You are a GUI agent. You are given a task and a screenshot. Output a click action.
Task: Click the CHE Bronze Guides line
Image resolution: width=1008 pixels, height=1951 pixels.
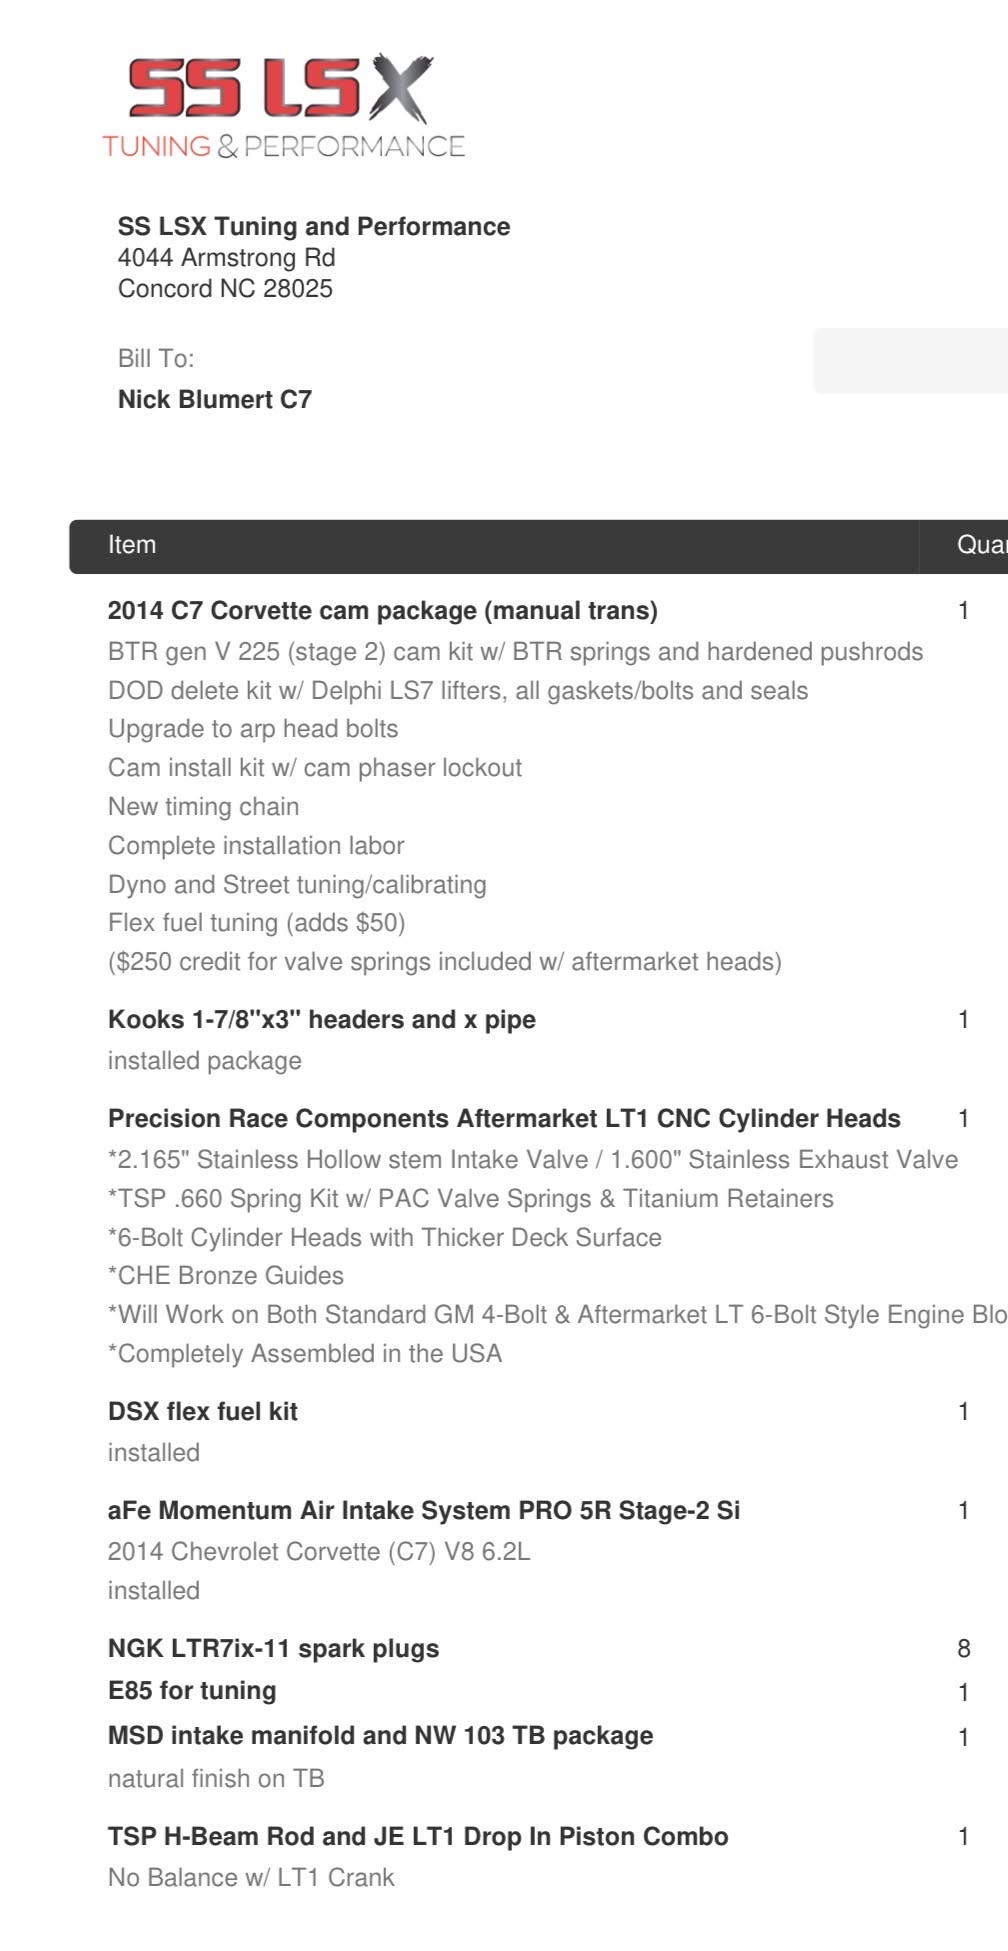[226, 1275]
